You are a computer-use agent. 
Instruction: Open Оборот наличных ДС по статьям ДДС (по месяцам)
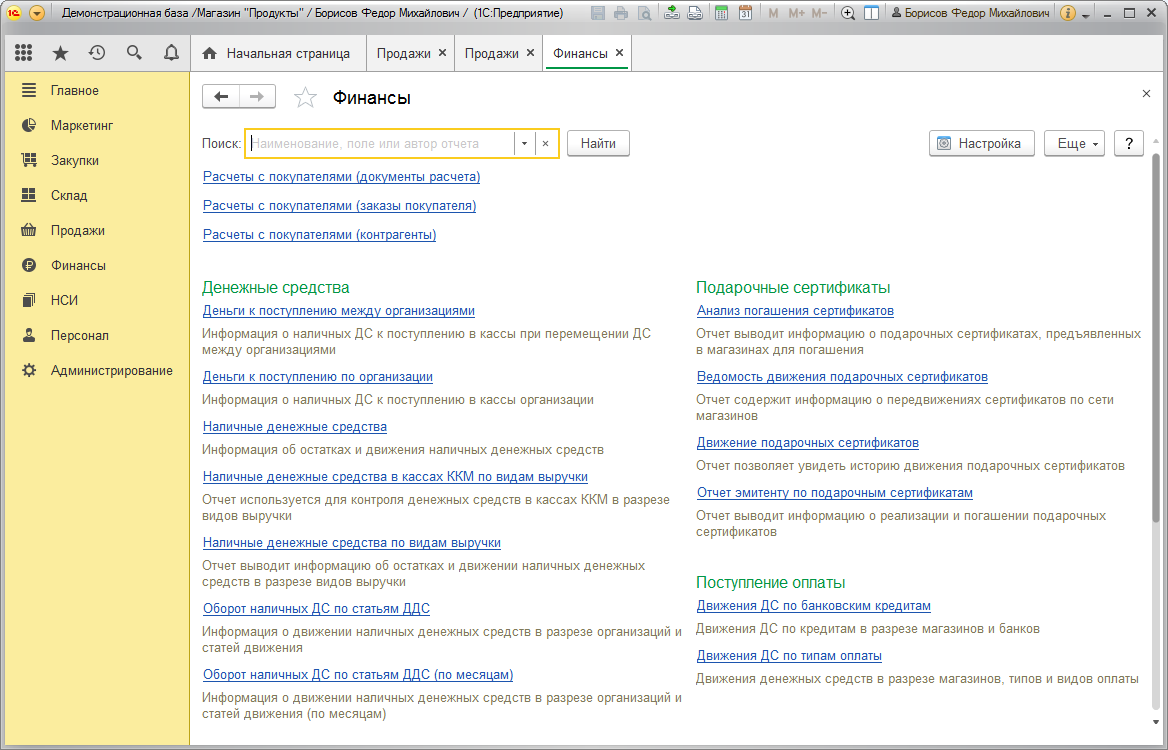(358, 675)
